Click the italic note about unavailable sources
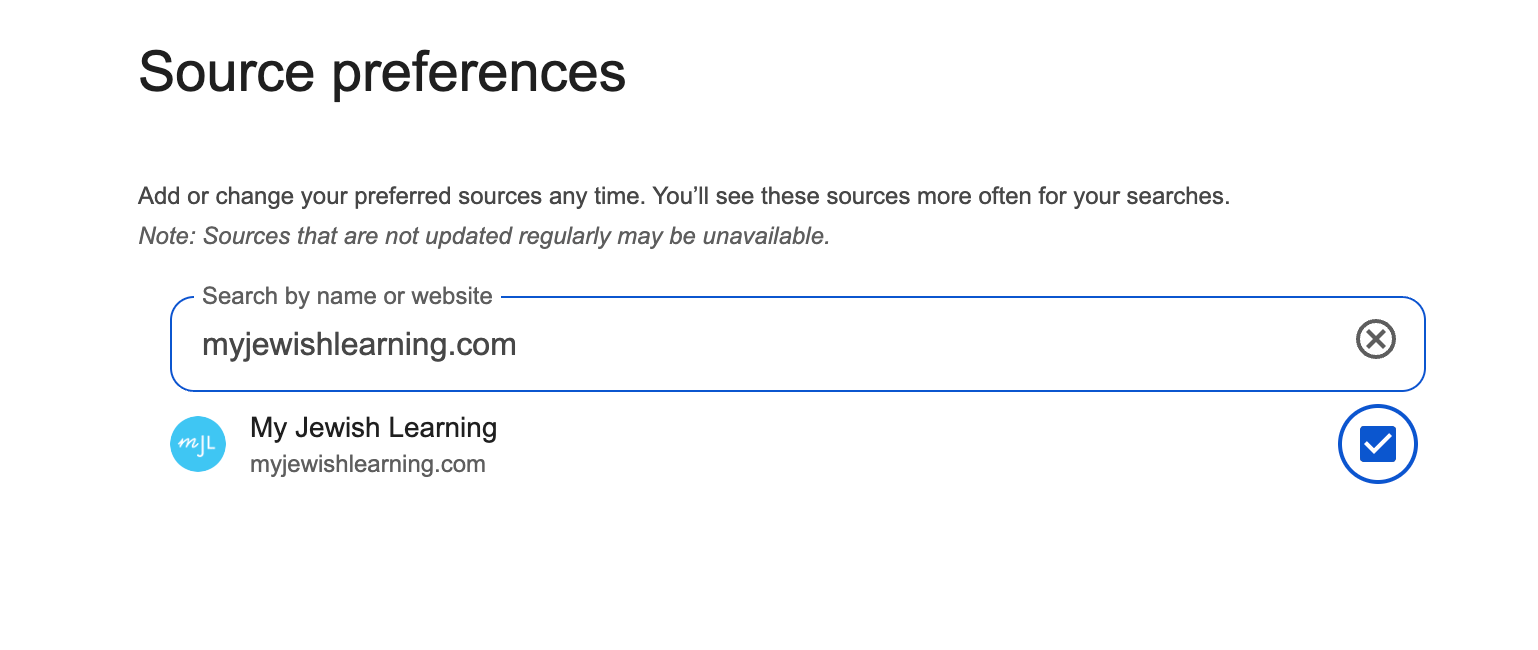The width and height of the screenshot is (1538, 650). 484,237
